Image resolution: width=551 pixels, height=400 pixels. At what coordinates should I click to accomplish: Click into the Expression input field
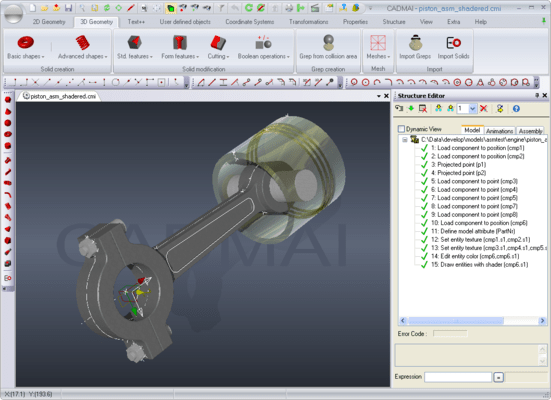[458, 377]
